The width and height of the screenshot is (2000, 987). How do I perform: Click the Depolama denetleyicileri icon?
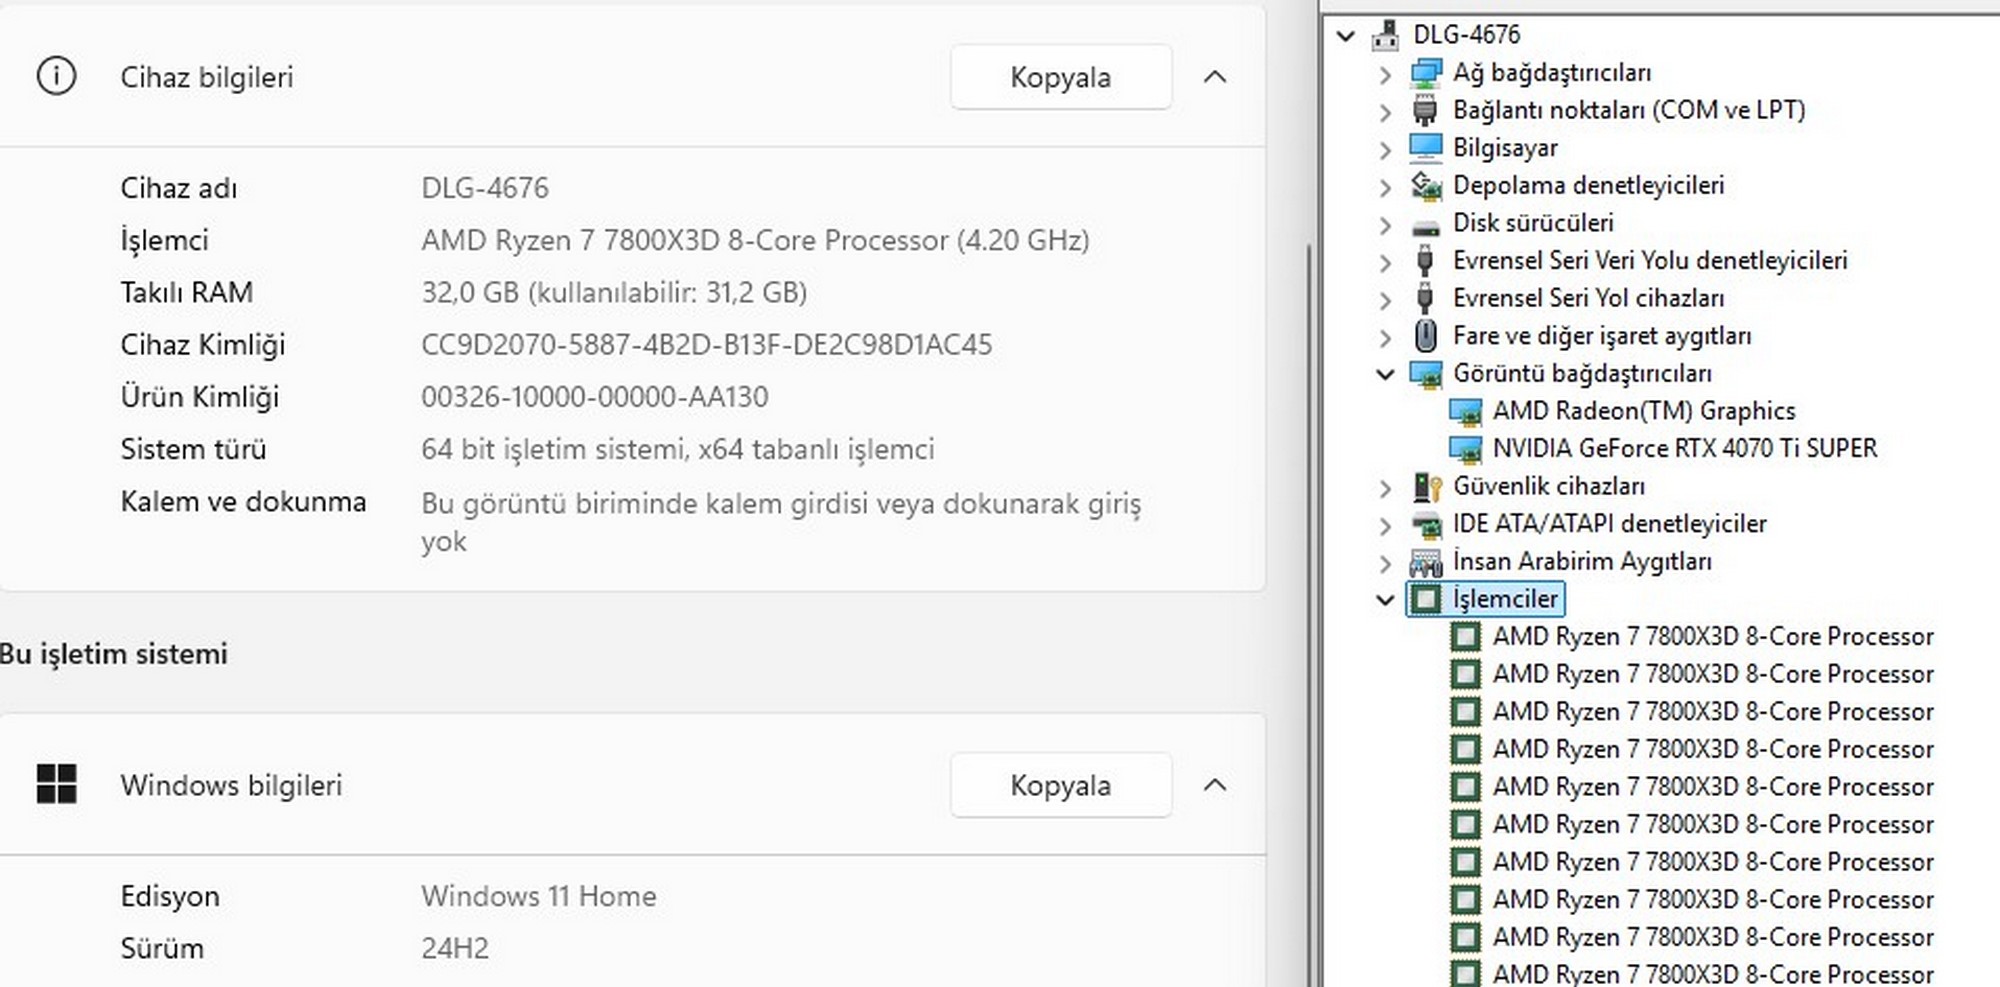tap(1425, 186)
